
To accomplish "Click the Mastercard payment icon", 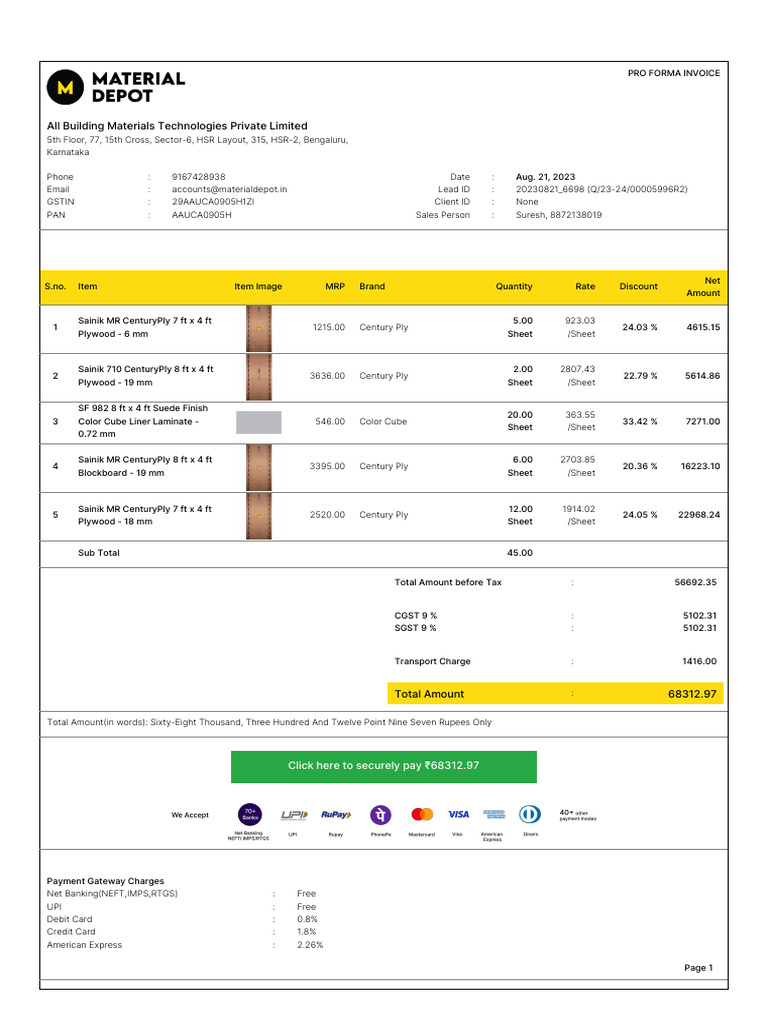I will coord(422,814).
